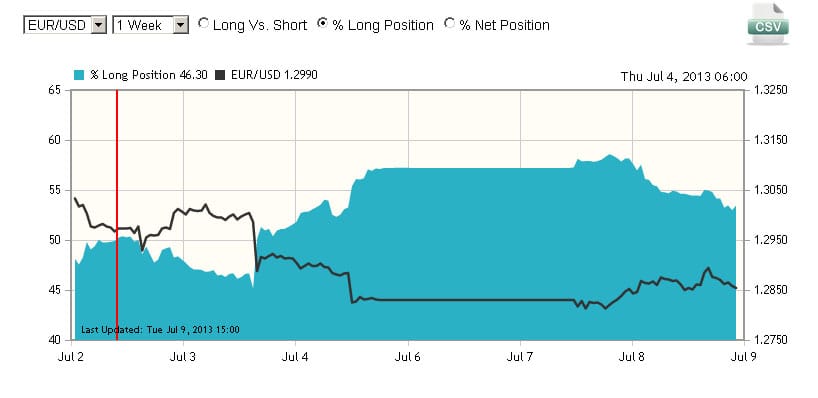The height and width of the screenshot is (398, 818).
Task: Click the 1.3050 value on the right axis
Action: 769,190
